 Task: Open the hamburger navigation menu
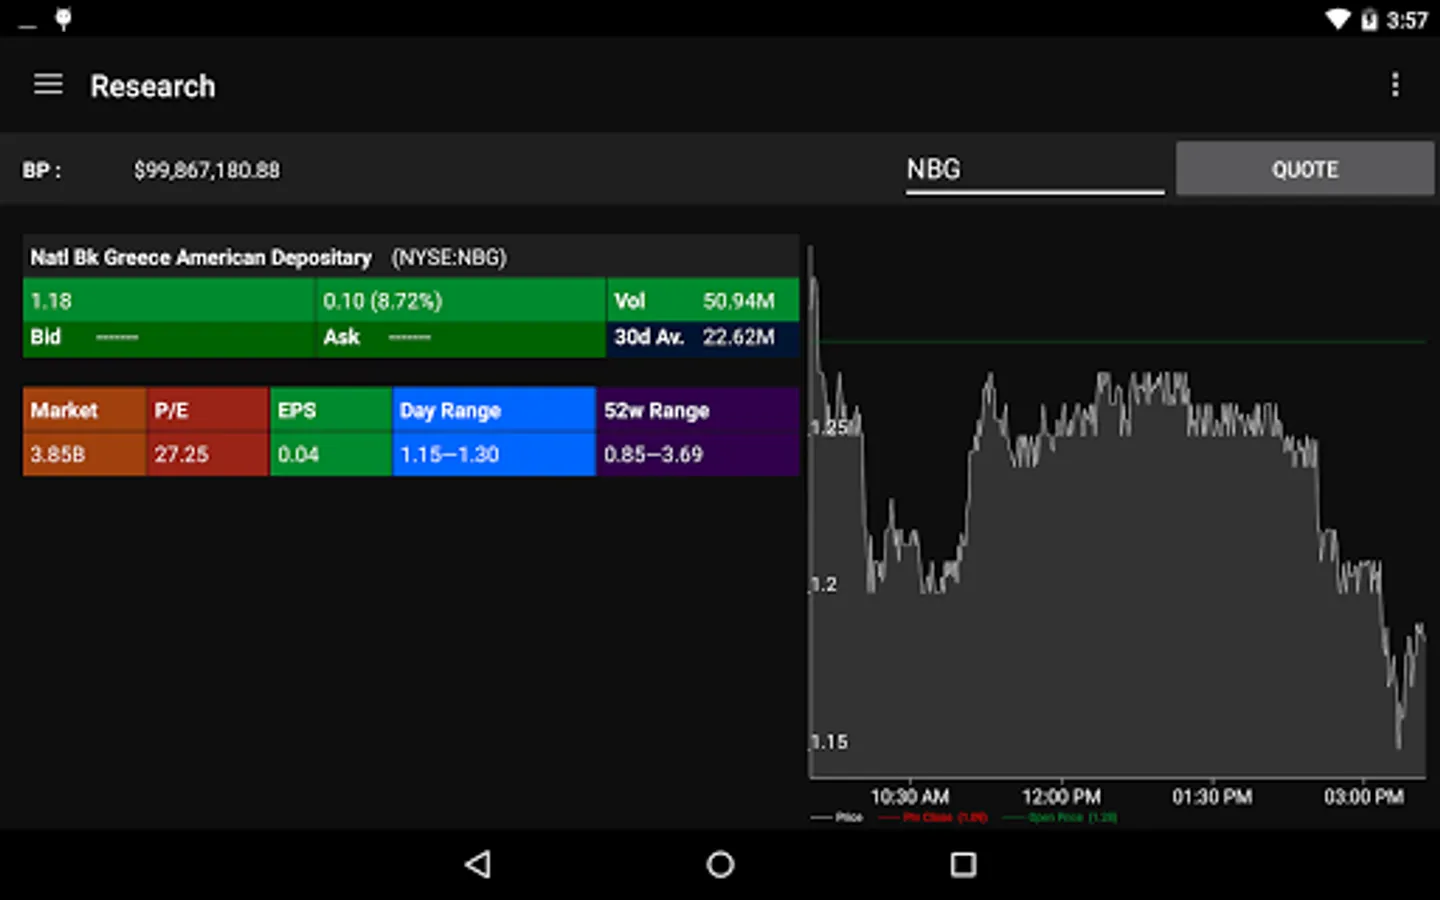point(48,85)
